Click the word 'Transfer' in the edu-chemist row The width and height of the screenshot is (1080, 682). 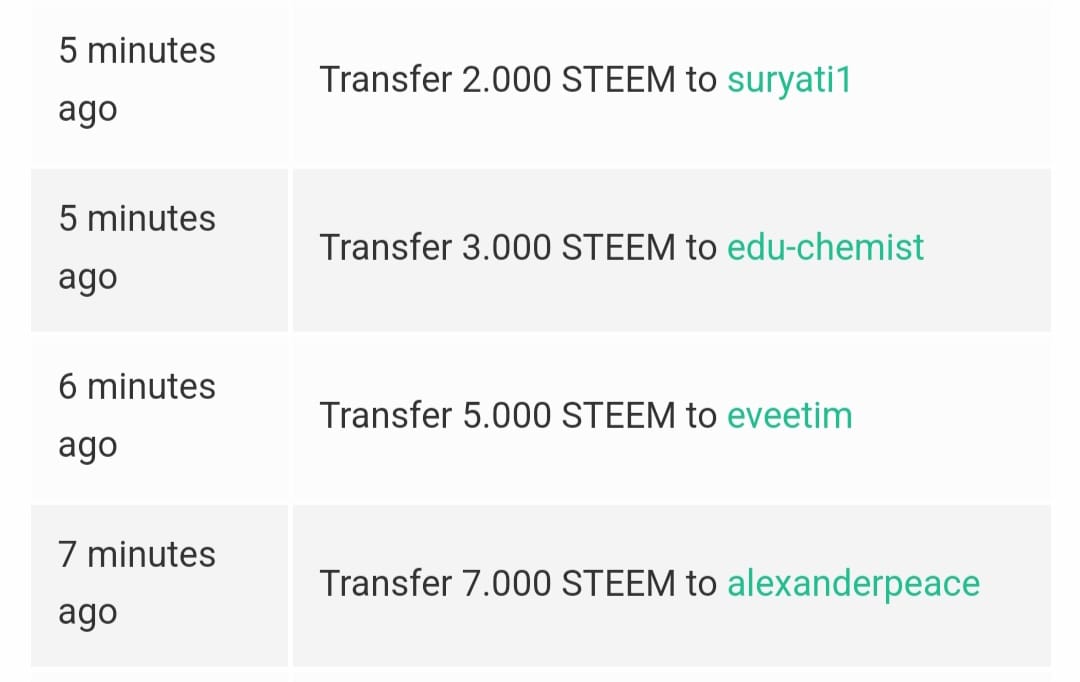point(386,248)
